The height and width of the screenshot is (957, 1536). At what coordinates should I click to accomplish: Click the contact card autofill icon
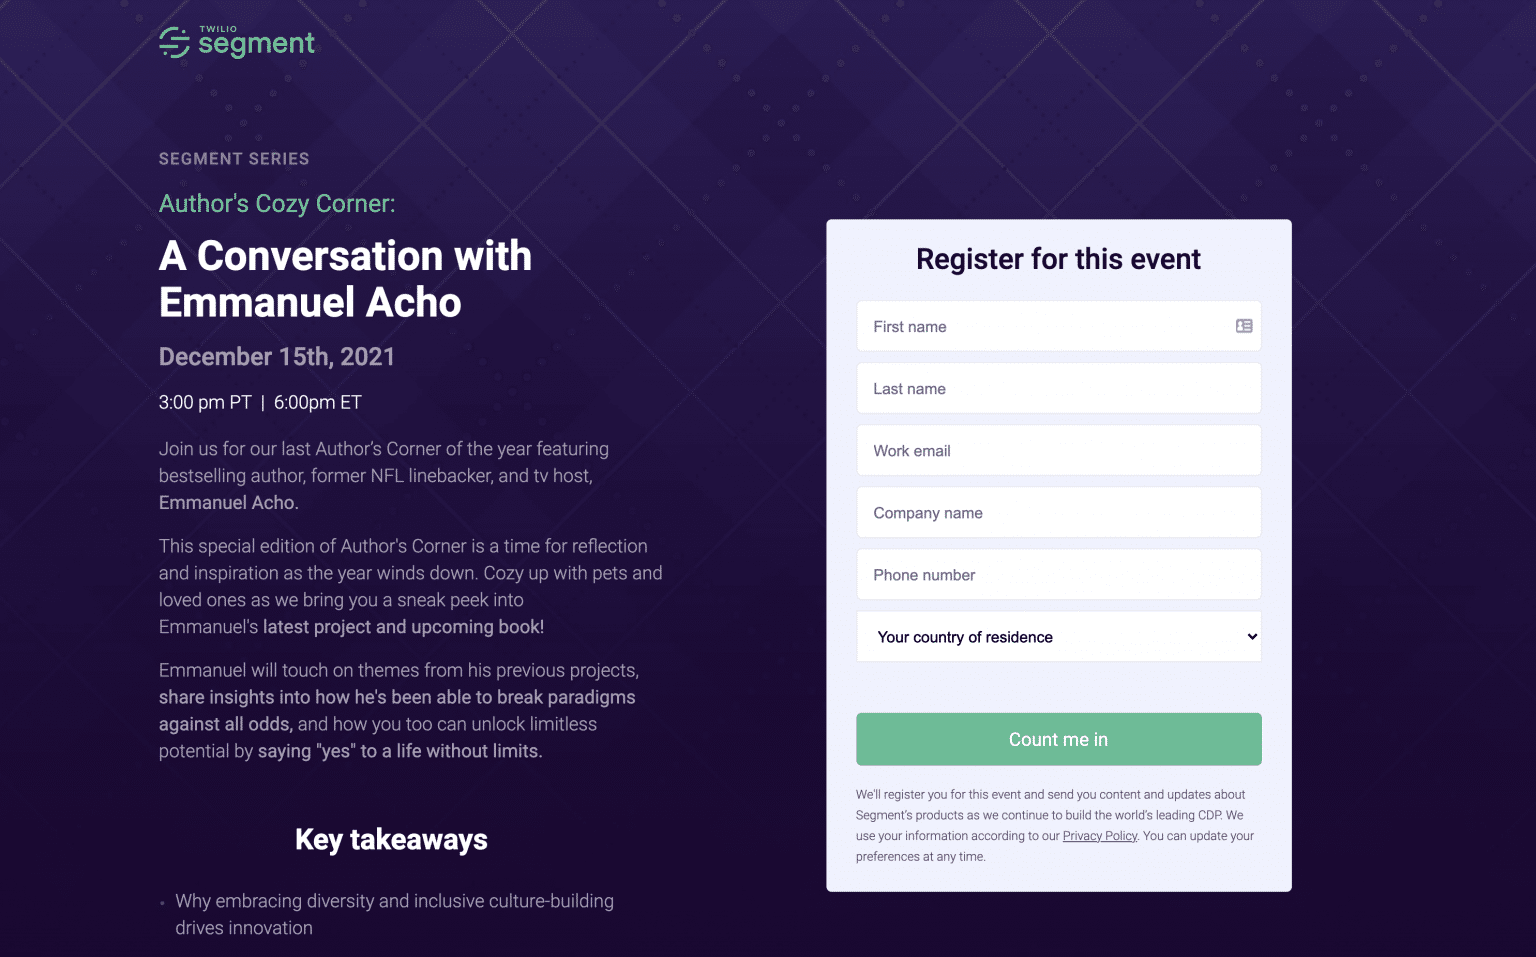point(1244,326)
